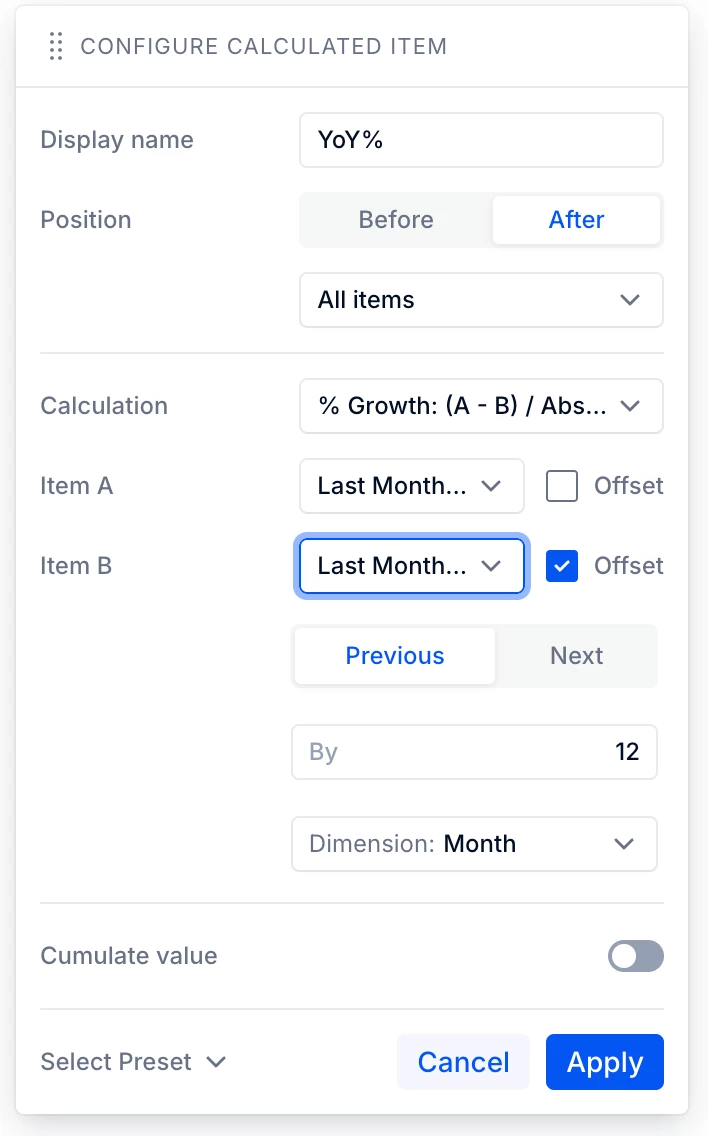
Task: Click the Item A dropdown chevron
Action: tap(491, 485)
